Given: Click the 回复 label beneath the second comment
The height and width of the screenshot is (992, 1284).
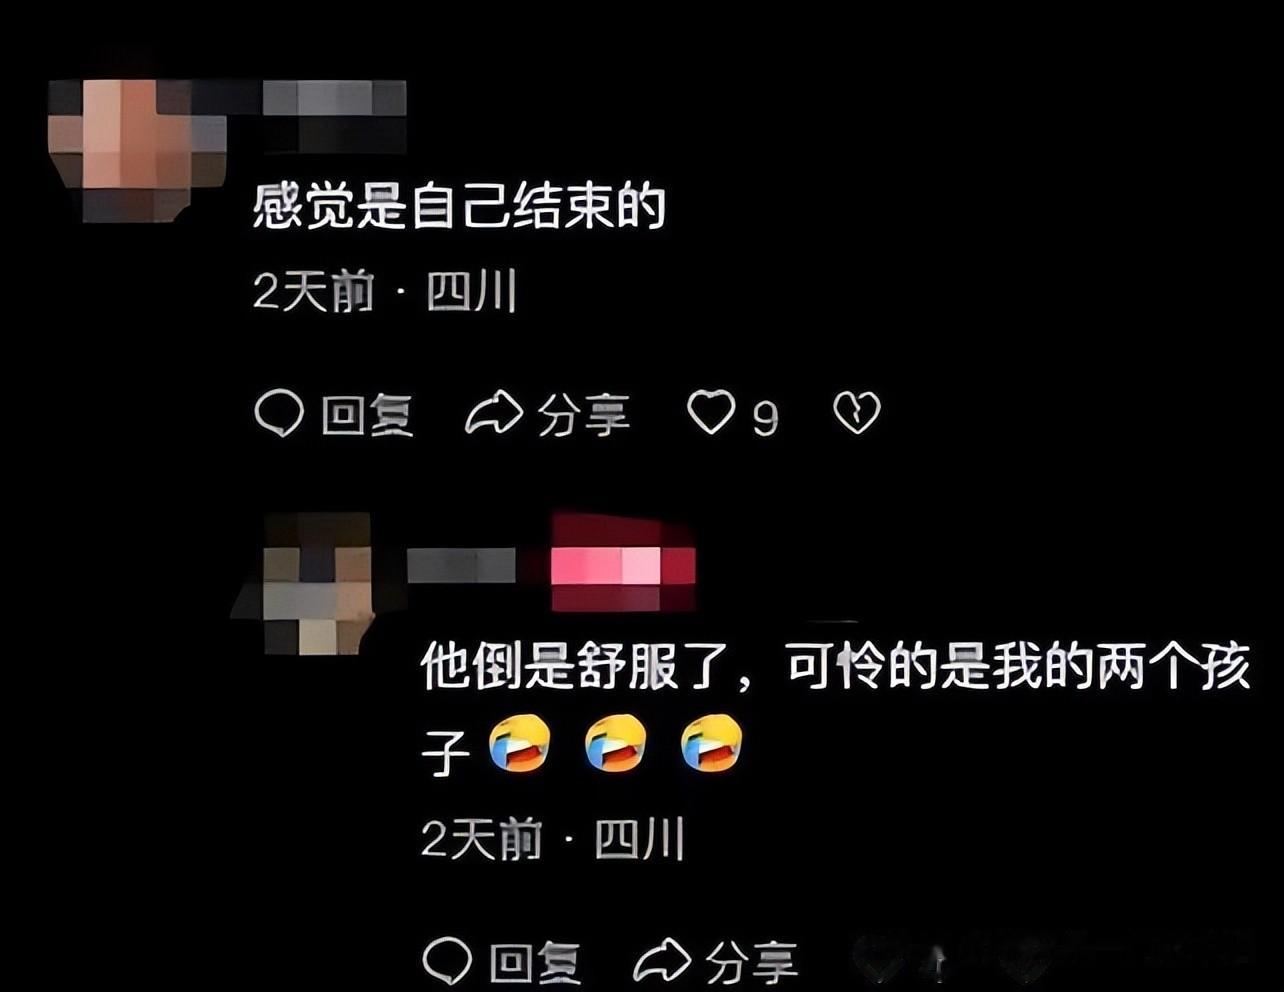Looking at the screenshot, I should coord(535,963).
